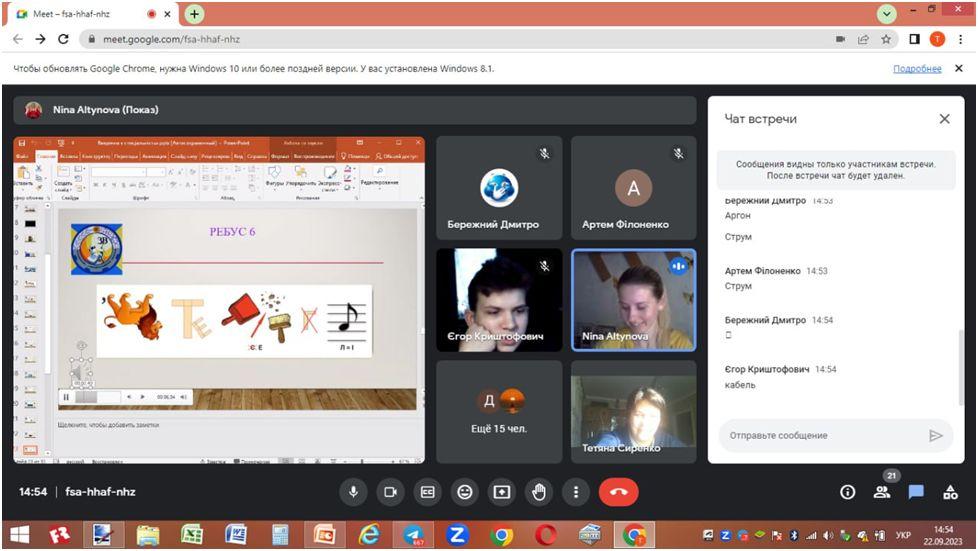Screen dimensions: 978x551
Task: Show the participants list icon
Action: click(x=882, y=492)
